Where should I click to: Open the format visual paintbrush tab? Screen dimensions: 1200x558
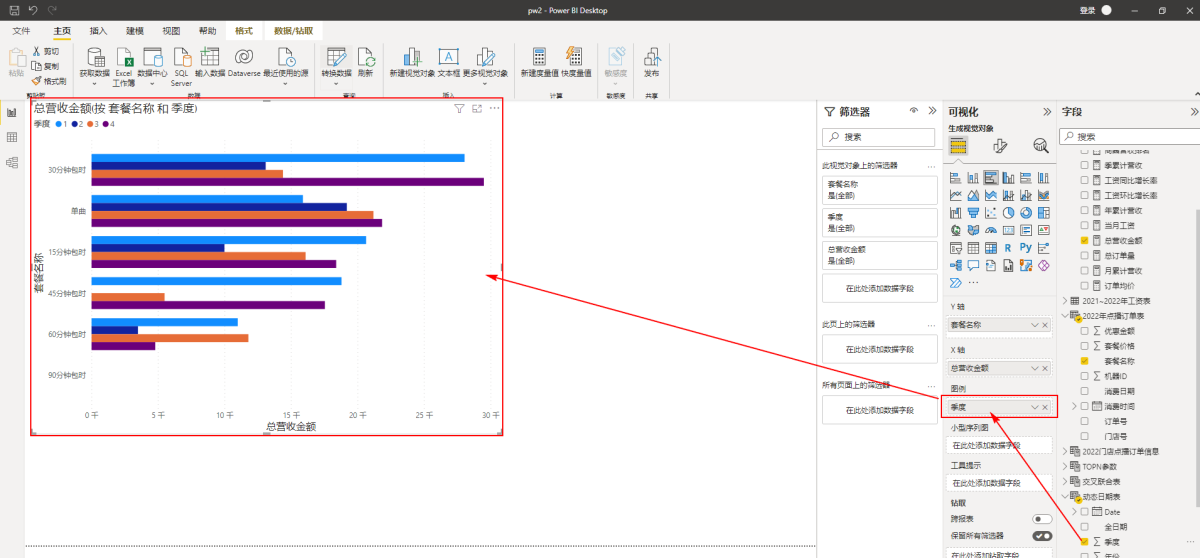pos(1000,146)
